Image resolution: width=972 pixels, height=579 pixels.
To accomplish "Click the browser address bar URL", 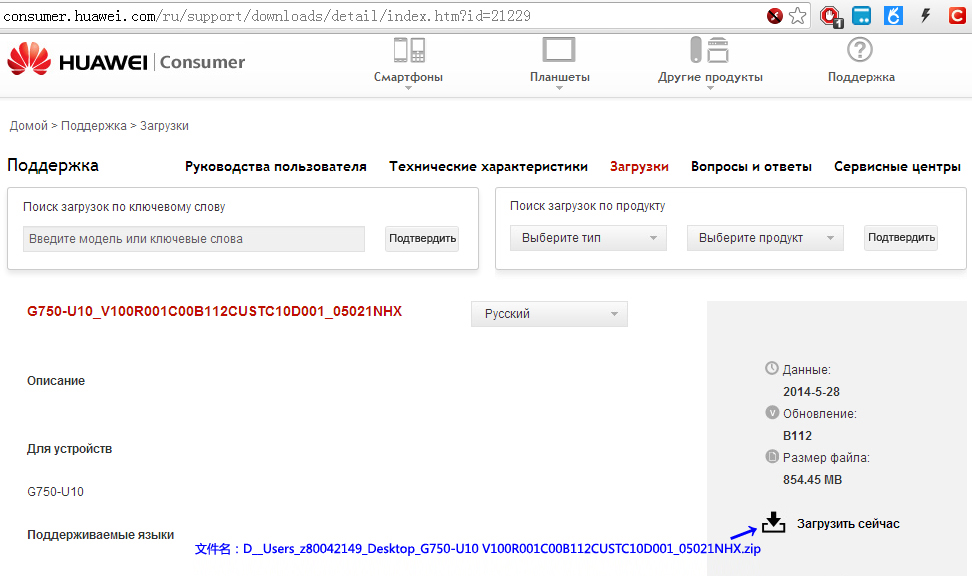I will (267, 15).
